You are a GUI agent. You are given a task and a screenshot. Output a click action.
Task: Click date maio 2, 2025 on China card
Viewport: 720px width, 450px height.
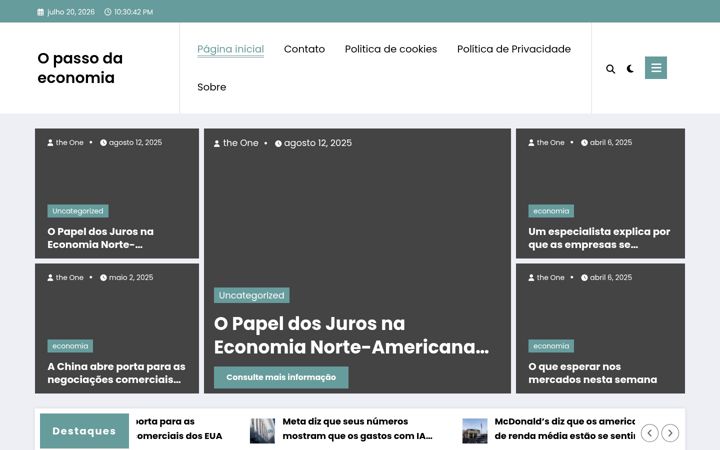[131, 277]
